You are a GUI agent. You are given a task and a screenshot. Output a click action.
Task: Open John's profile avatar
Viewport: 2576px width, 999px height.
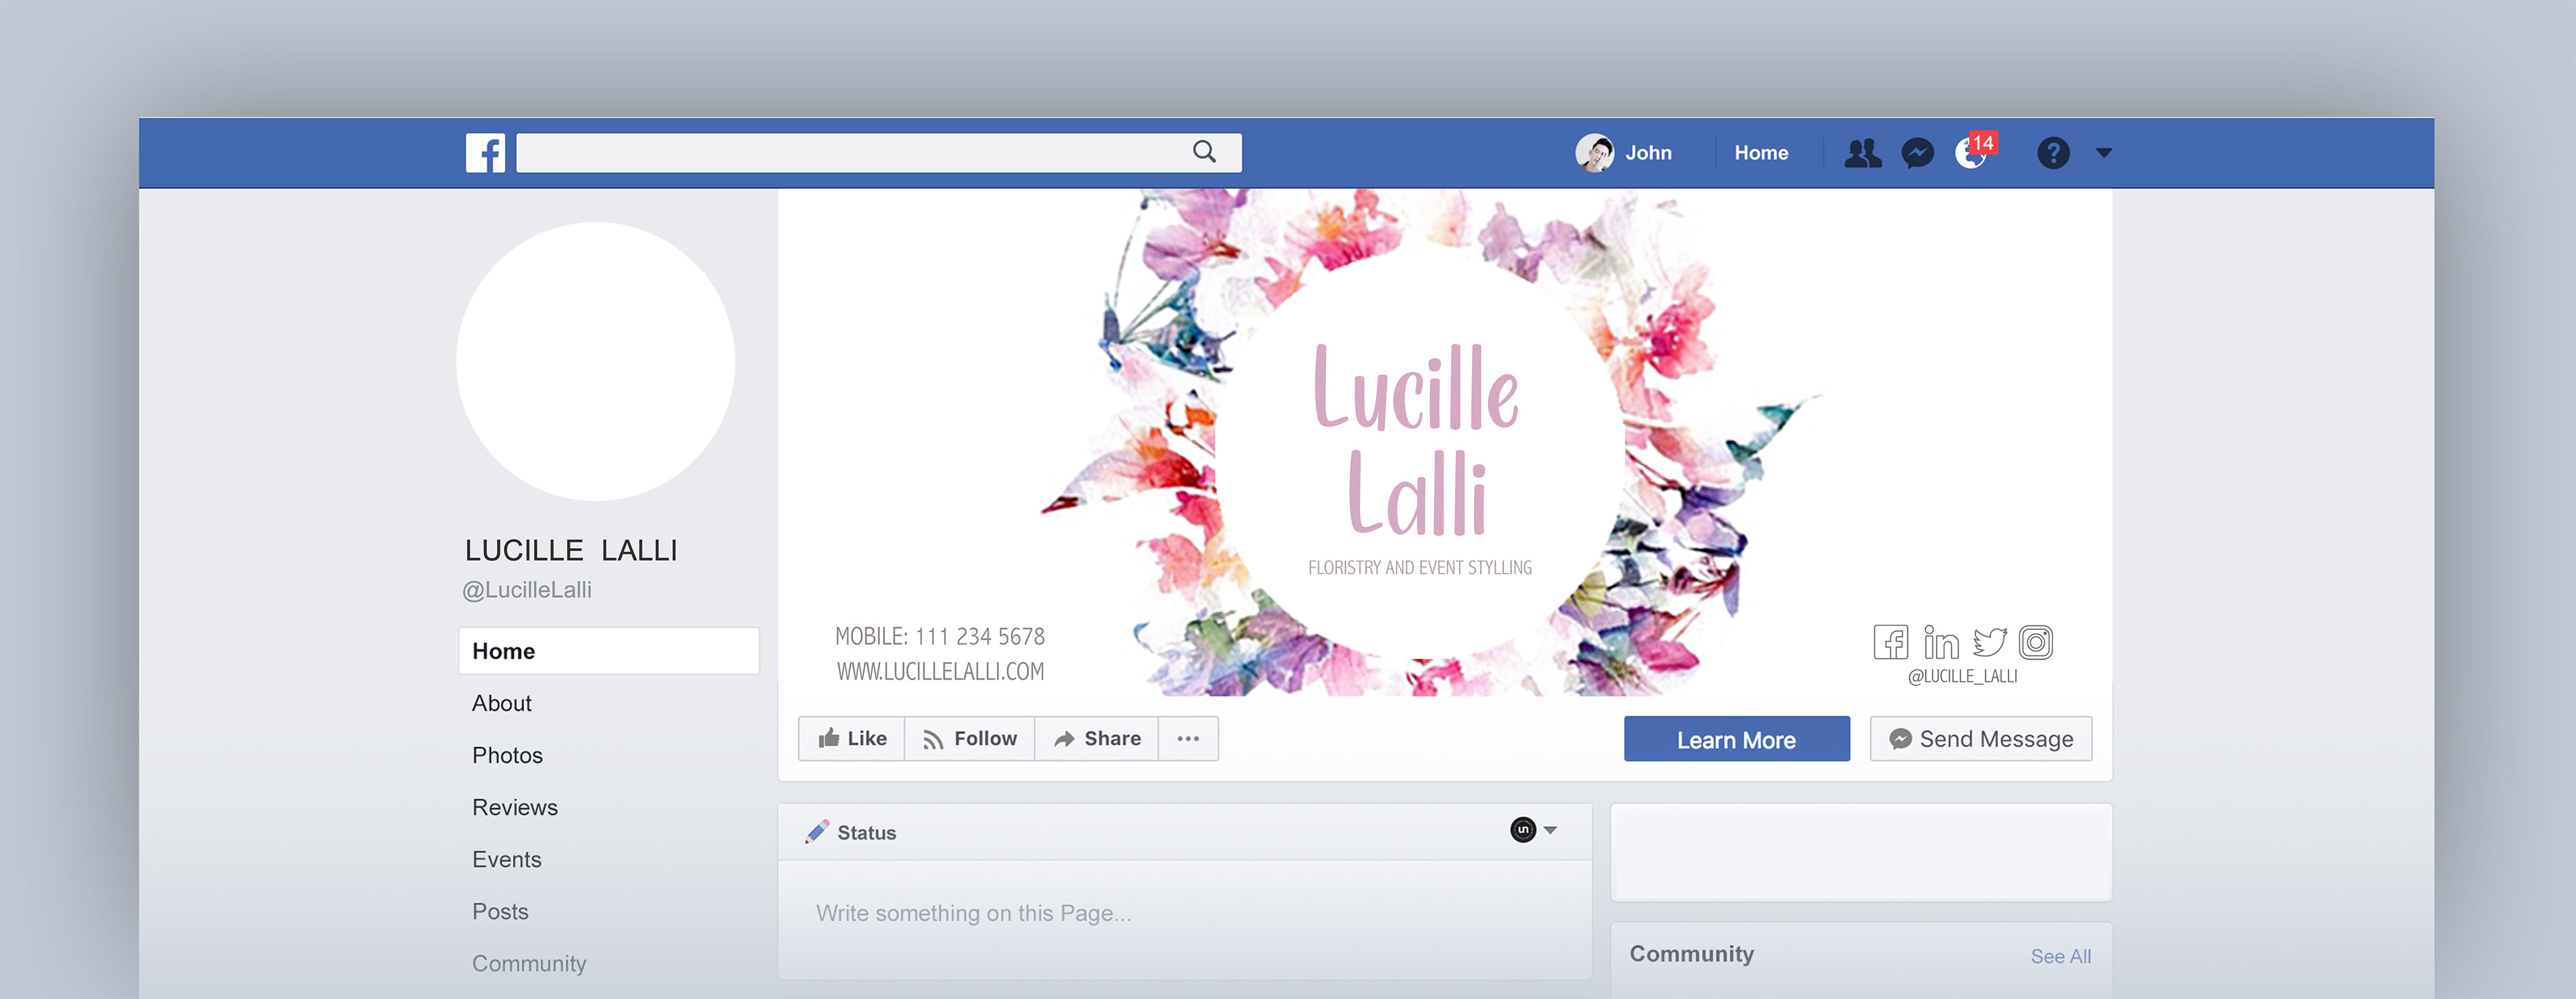pyautogui.click(x=1594, y=153)
